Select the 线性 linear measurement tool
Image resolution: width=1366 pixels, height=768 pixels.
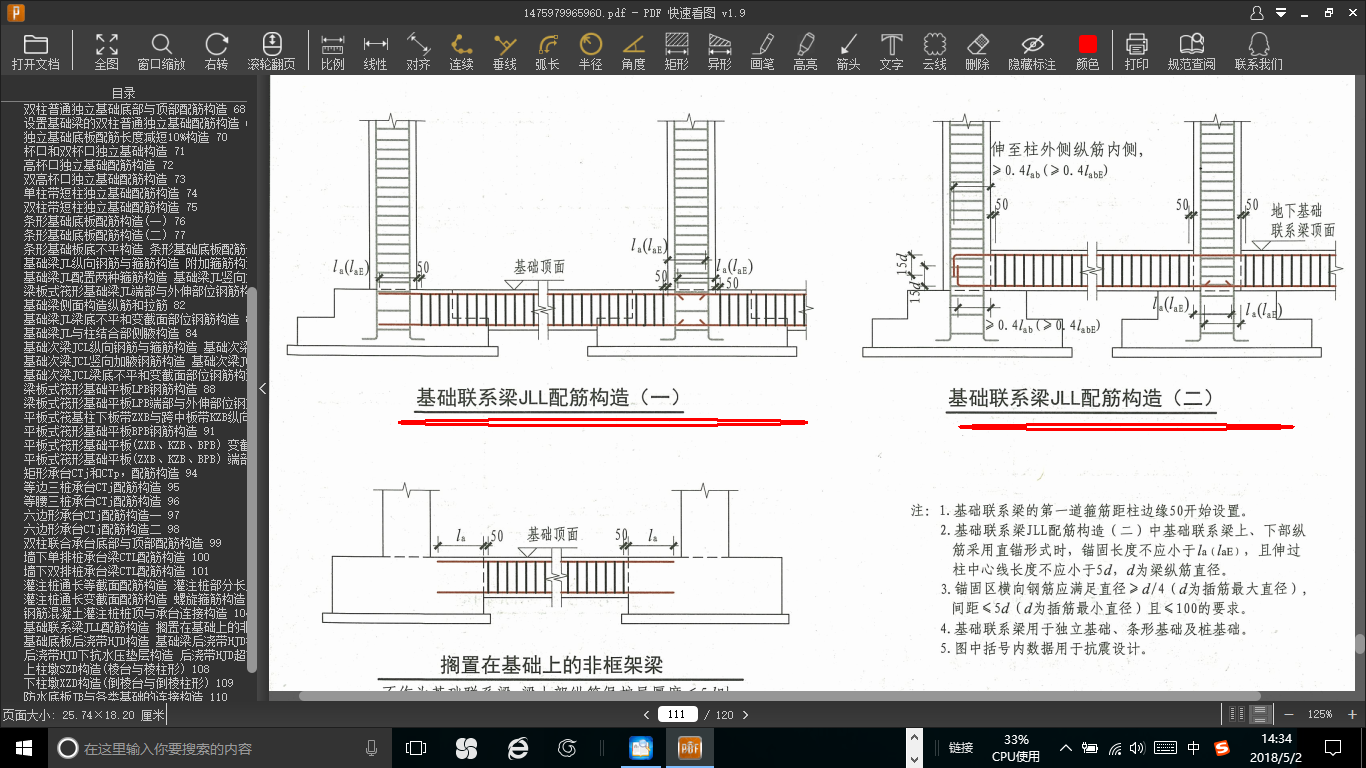coord(376,51)
